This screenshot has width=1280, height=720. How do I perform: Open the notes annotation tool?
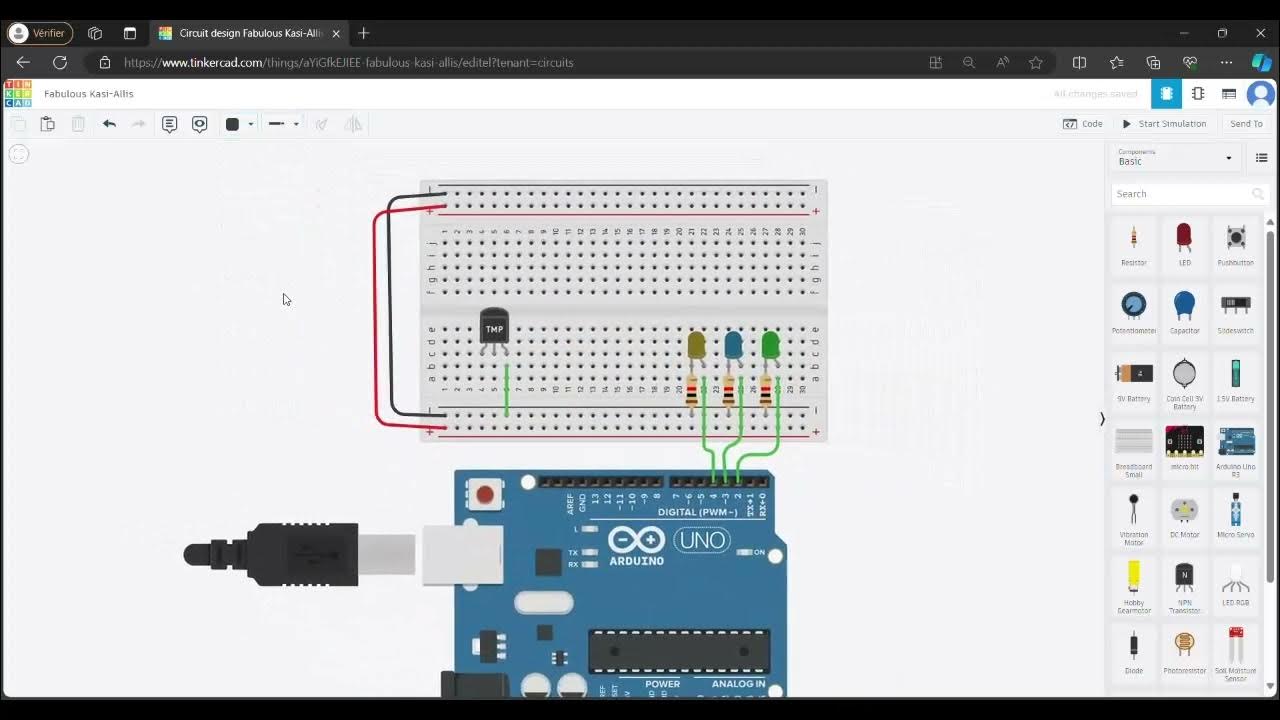coord(170,124)
